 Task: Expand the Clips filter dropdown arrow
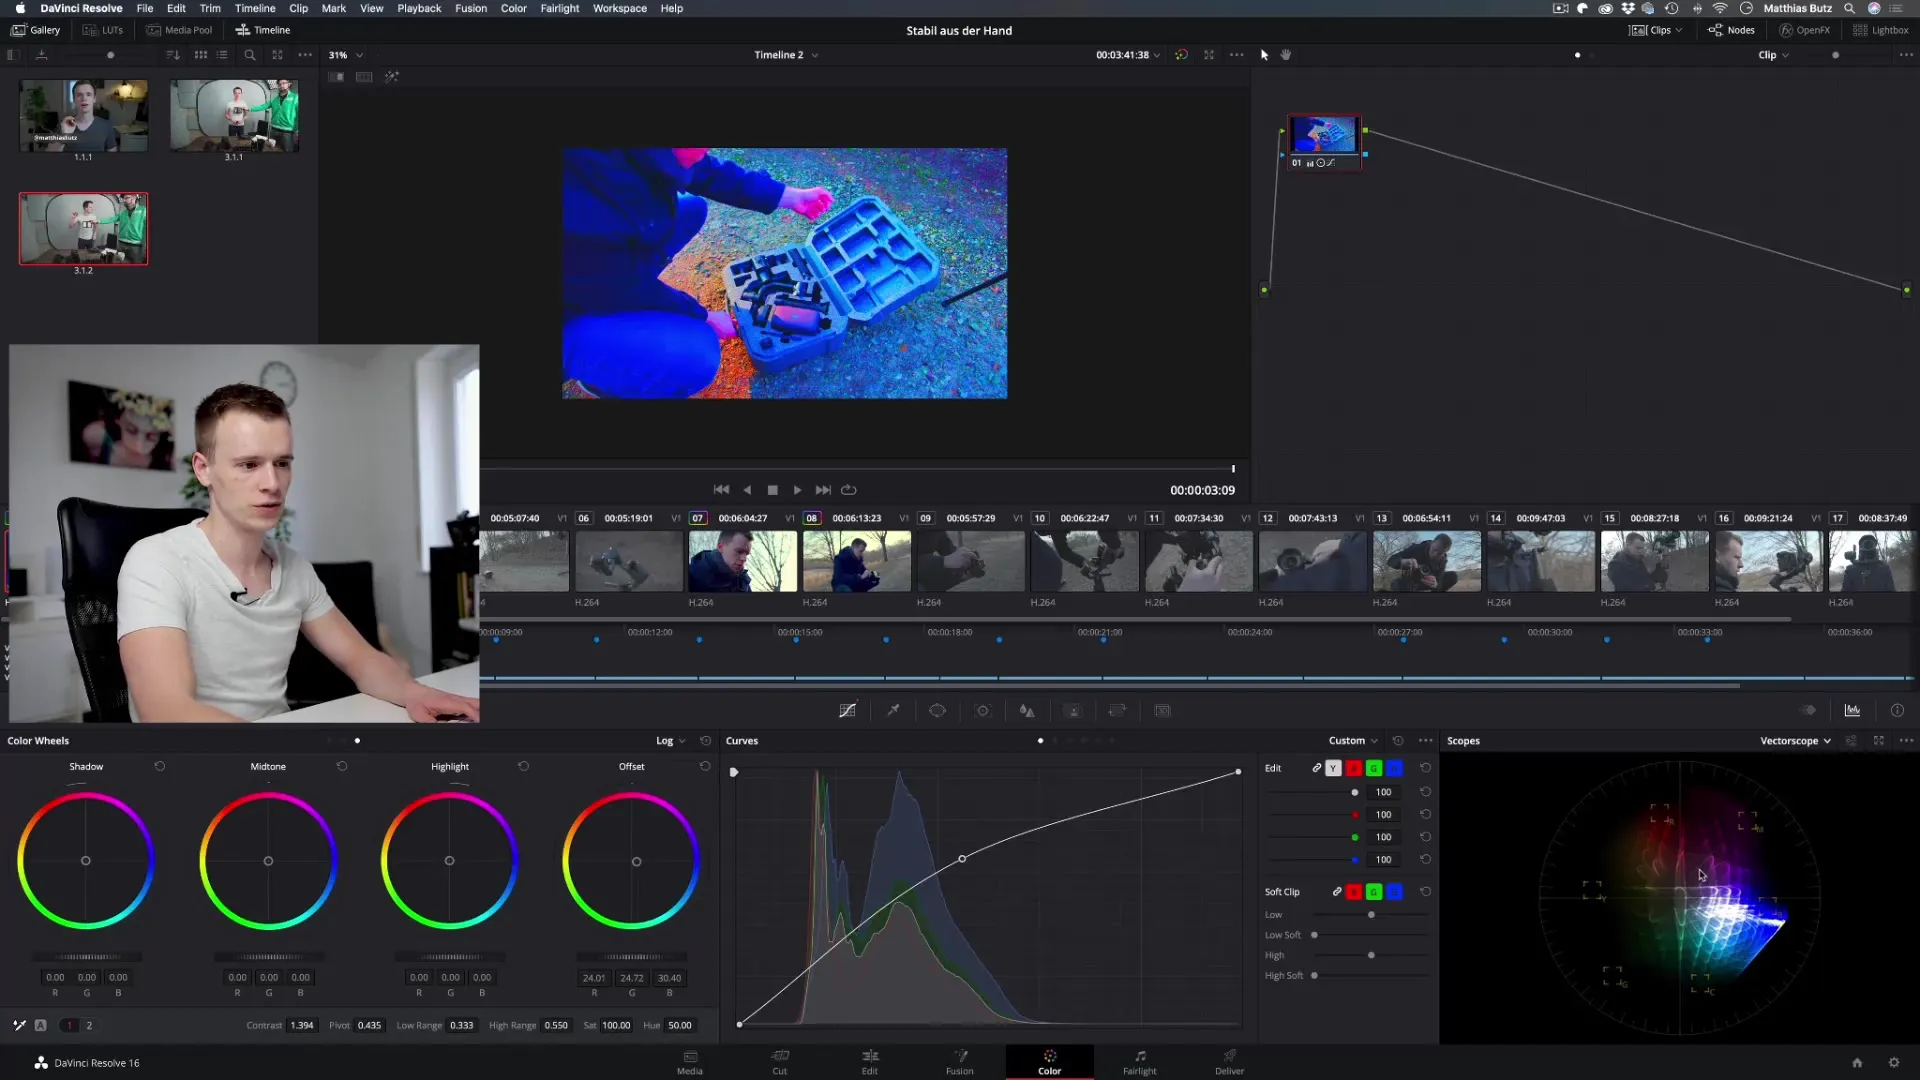coord(1679,30)
